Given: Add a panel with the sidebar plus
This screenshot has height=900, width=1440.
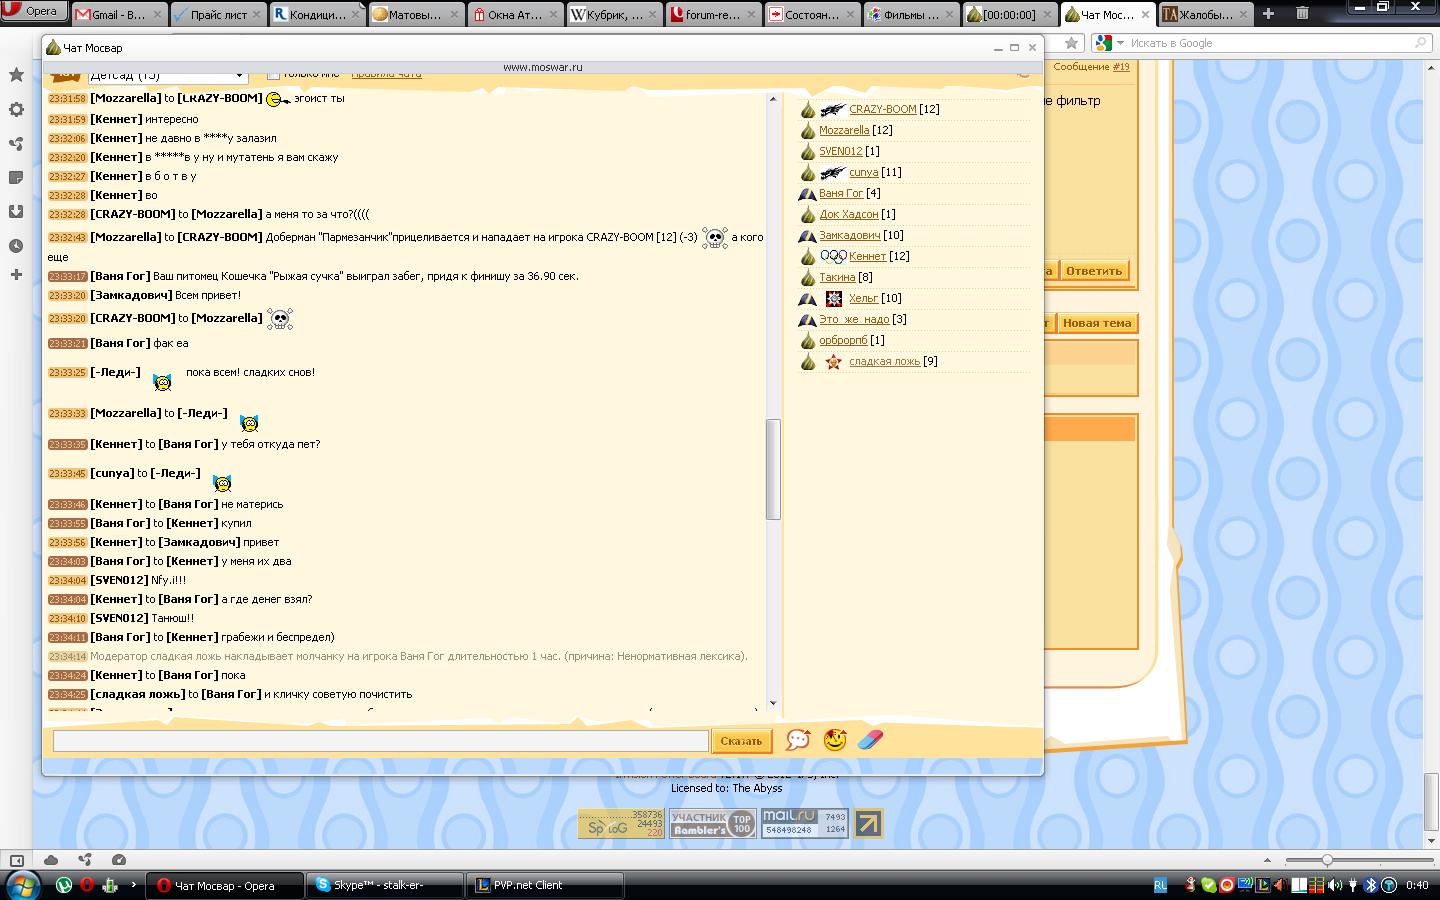Looking at the screenshot, I should 16,274.
